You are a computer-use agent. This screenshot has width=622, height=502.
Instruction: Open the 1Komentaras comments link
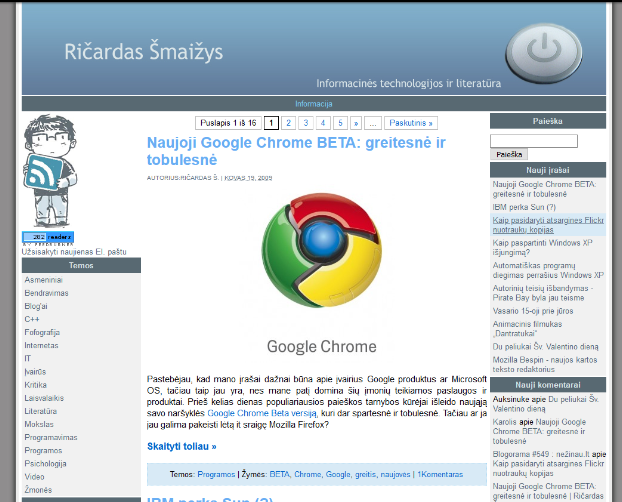pos(440,475)
